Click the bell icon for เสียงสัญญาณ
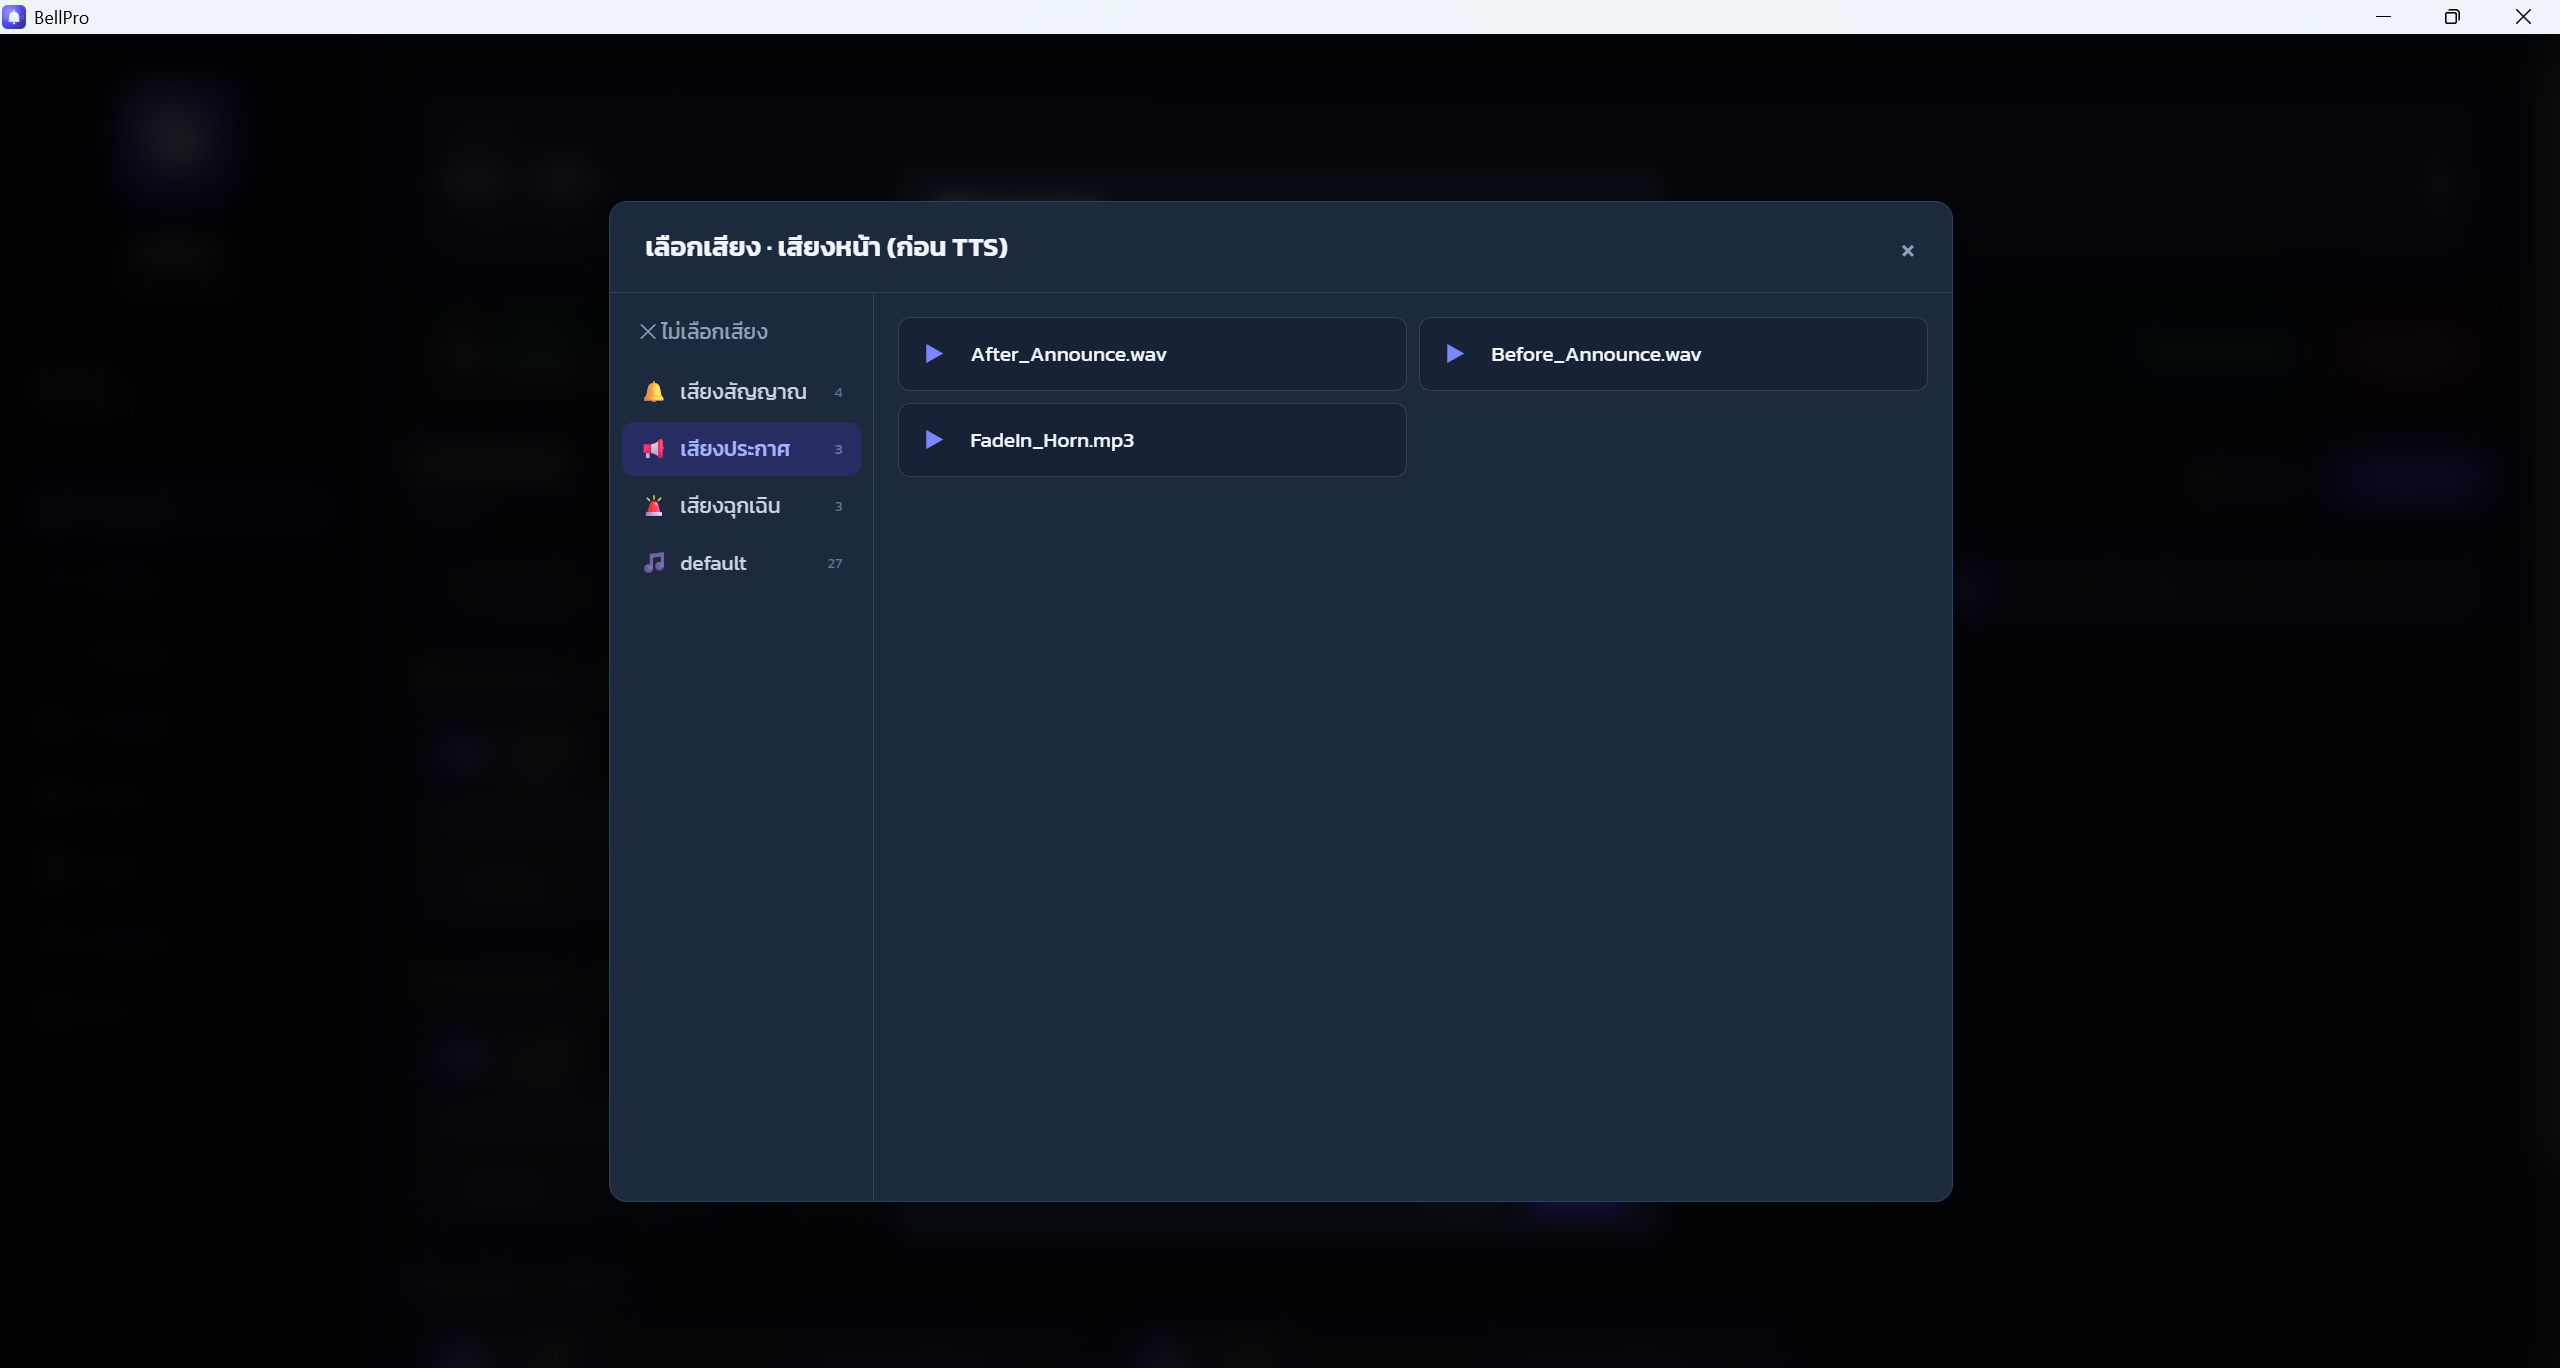 (x=654, y=392)
